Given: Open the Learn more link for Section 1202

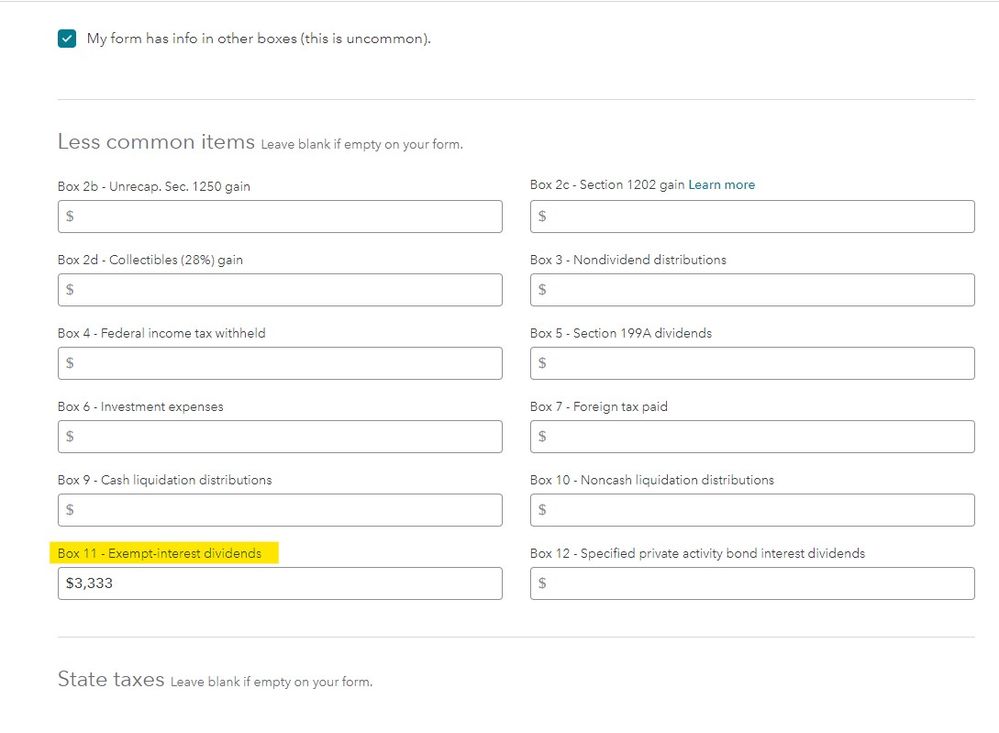Looking at the screenshot, I should point(721,185).
